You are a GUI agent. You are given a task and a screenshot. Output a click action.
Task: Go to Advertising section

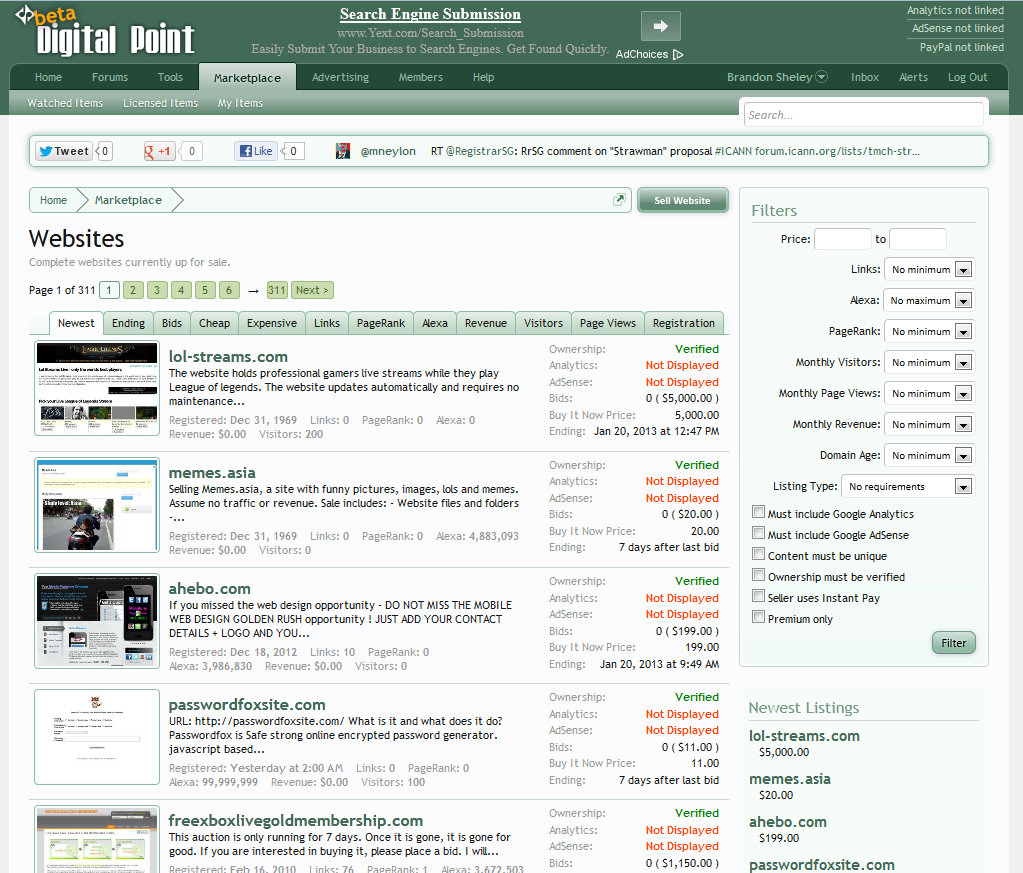click(341, 77)
